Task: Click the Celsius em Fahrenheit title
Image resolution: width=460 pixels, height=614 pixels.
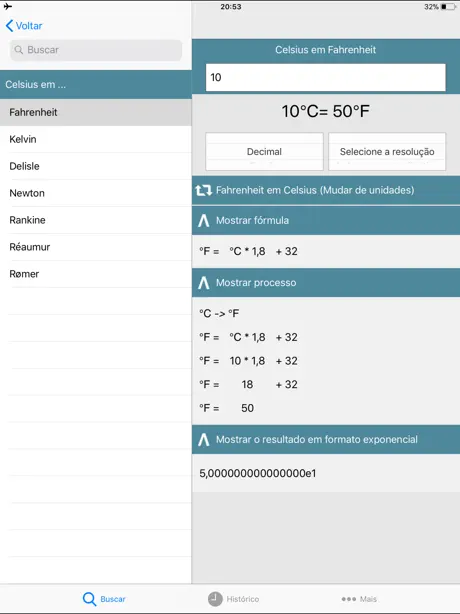Action: pos(326,50)
